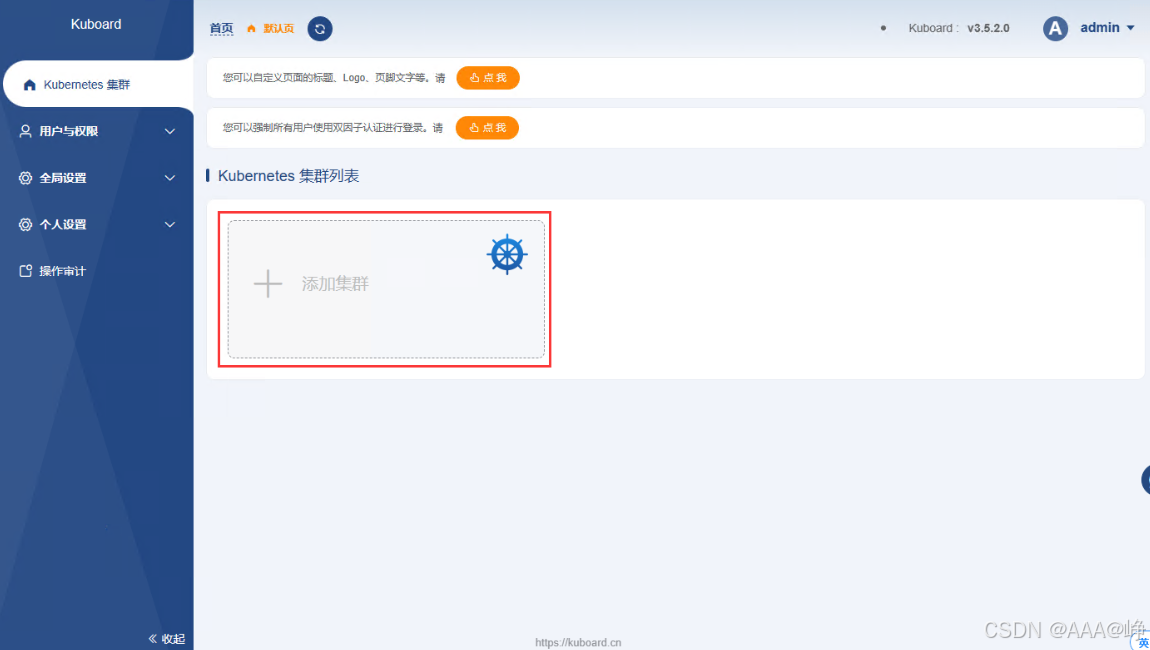Click the round refresh icon button
Image resolution: width=1150 pixels, height=650 pixels.
[x=320, y=29]
